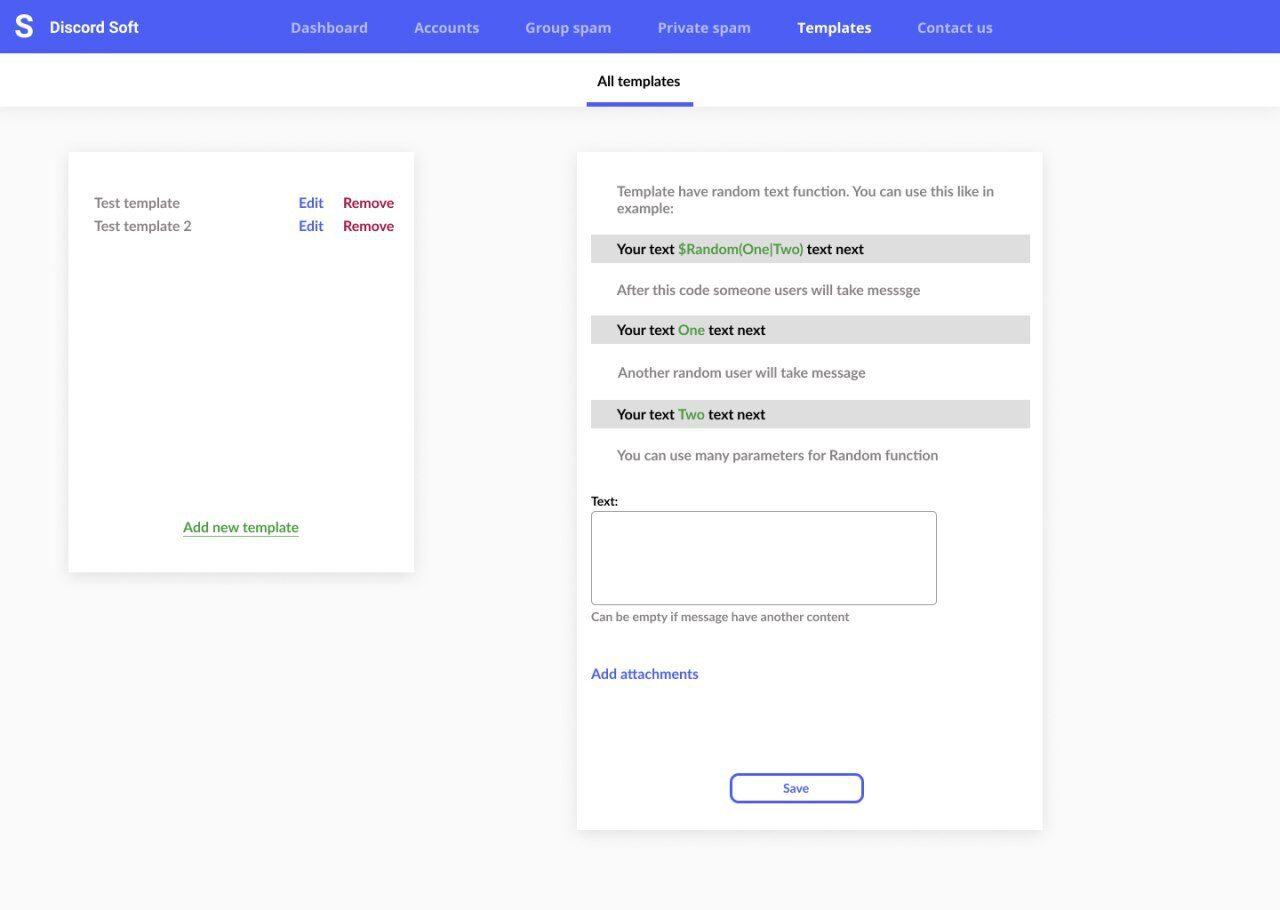Select Templates in the top navigation
The width and height of the screenshot is (1280, 910).
click(834, 28)
